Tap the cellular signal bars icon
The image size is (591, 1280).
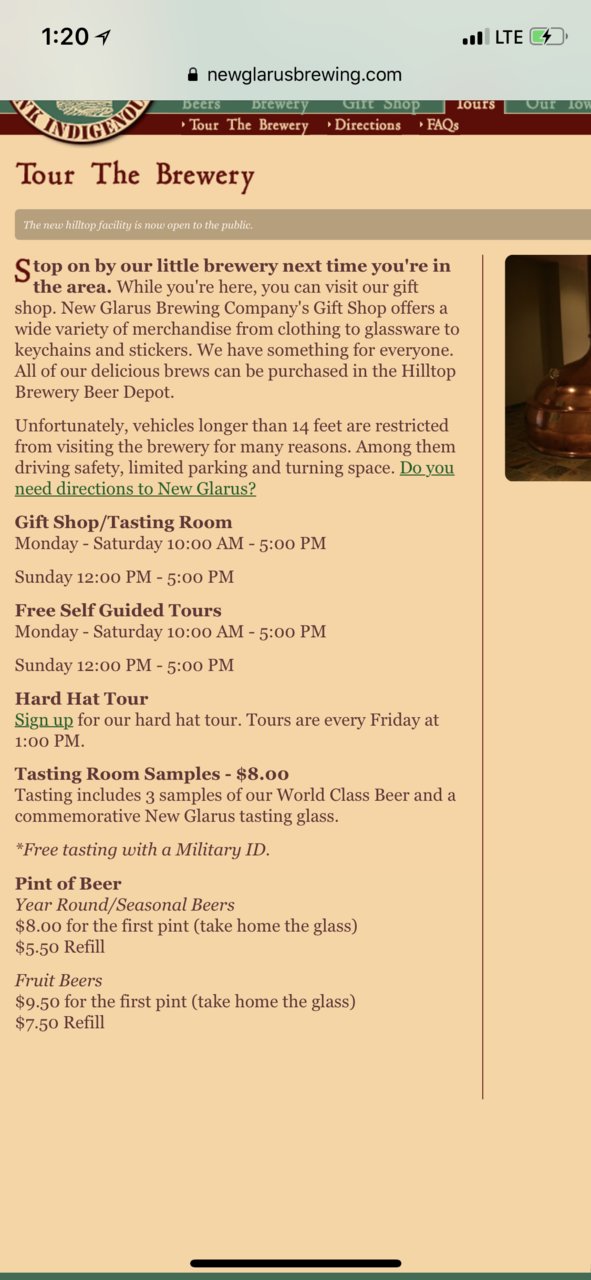[474, 38]
